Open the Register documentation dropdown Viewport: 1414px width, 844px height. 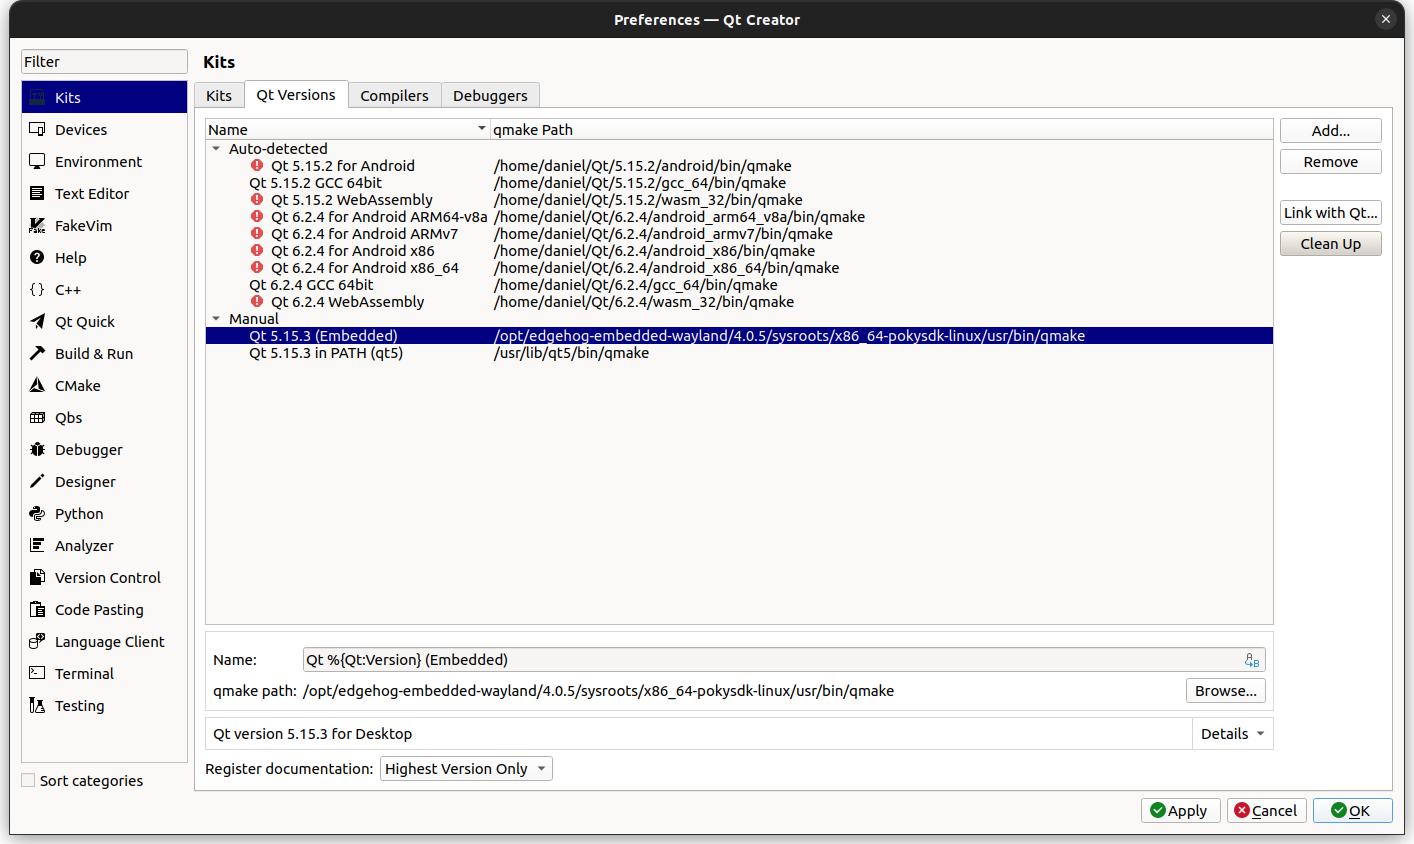point(466,768)
